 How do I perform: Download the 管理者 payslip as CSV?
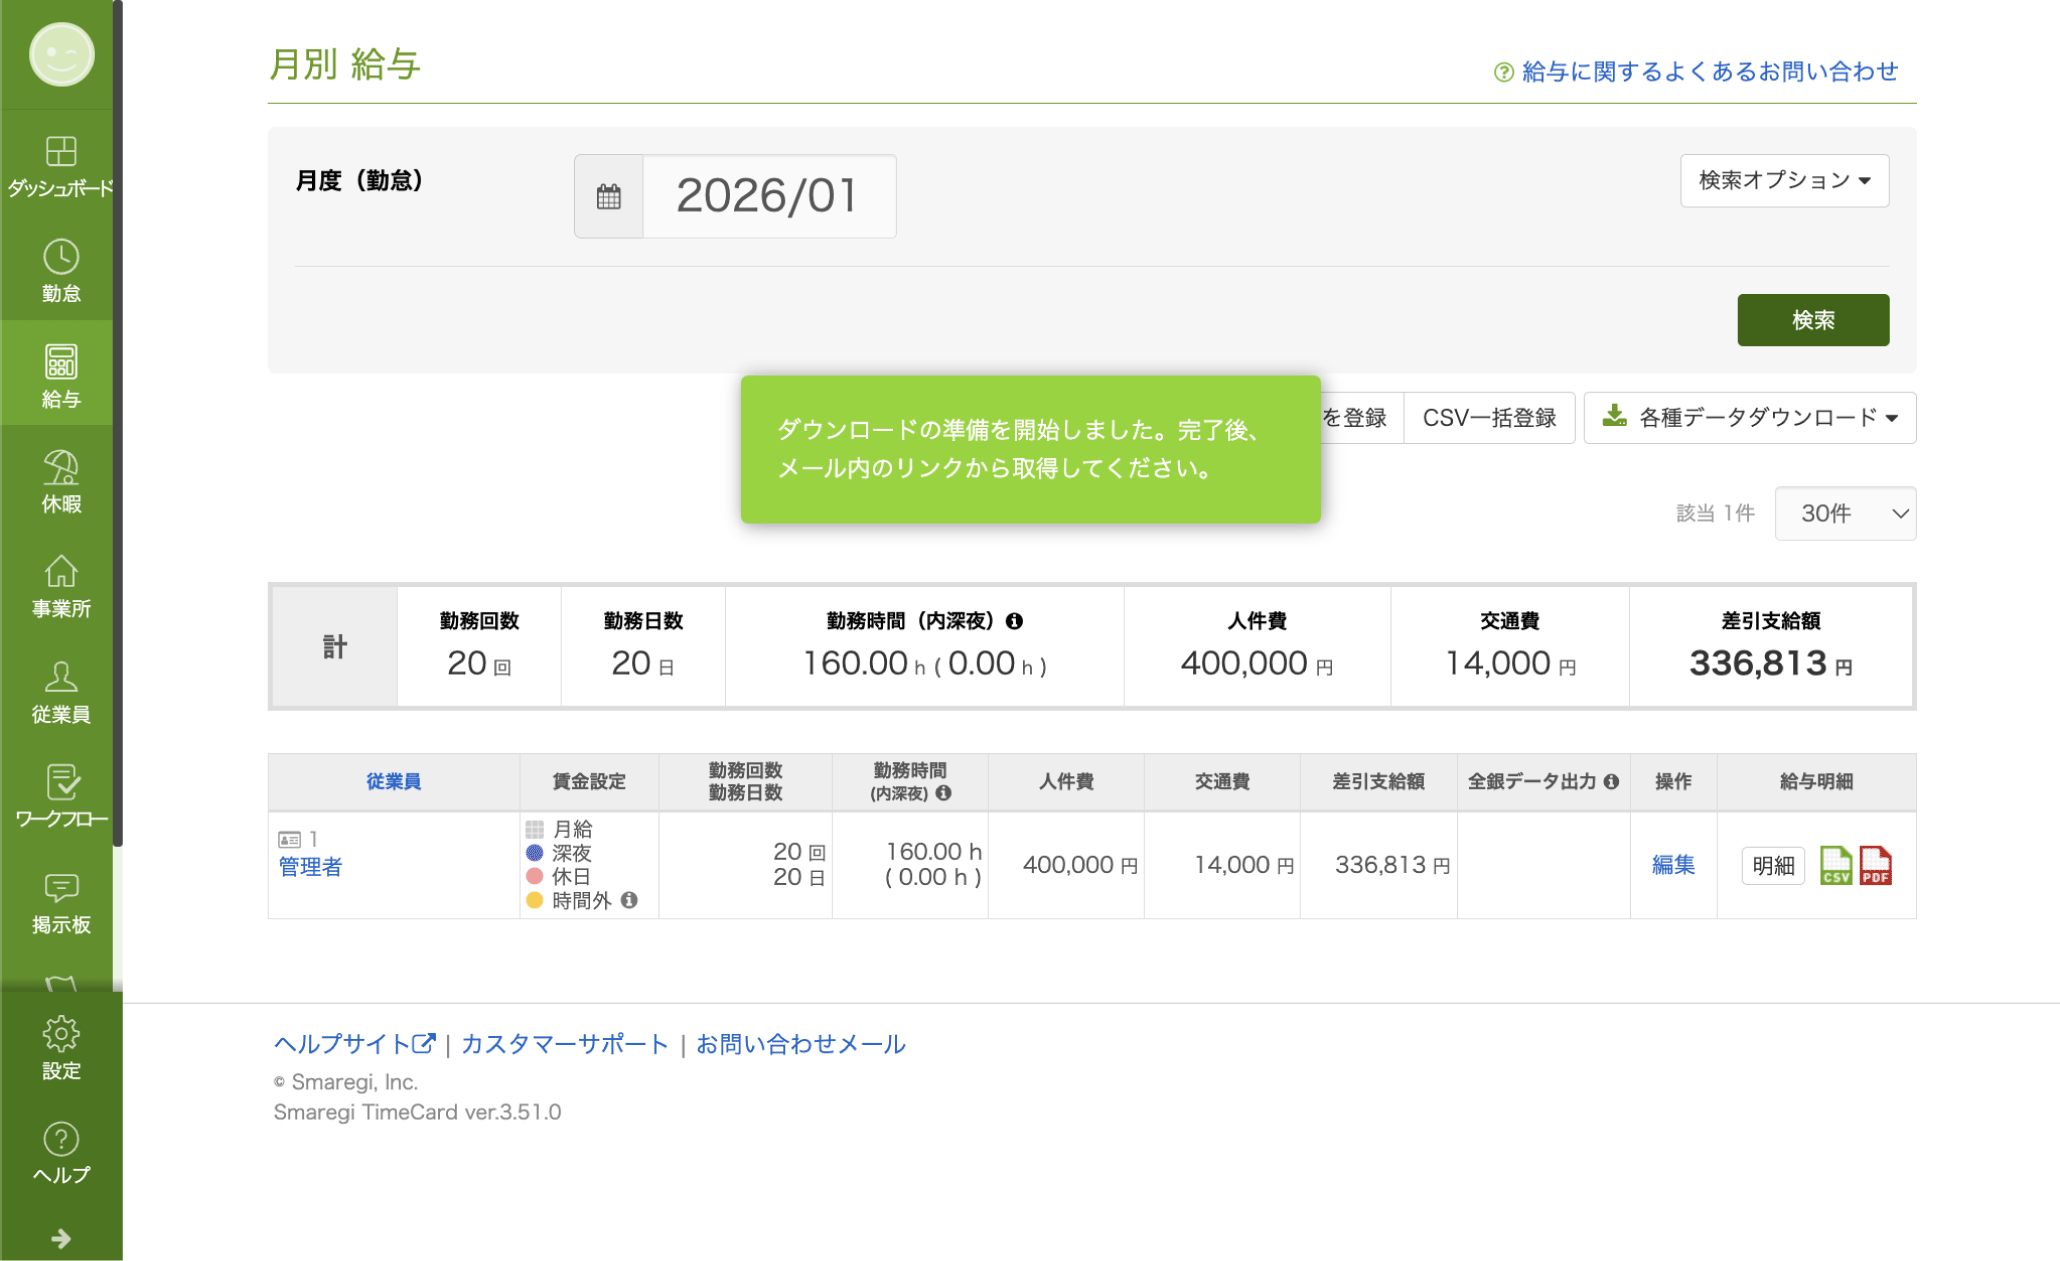pos(1836,866)
